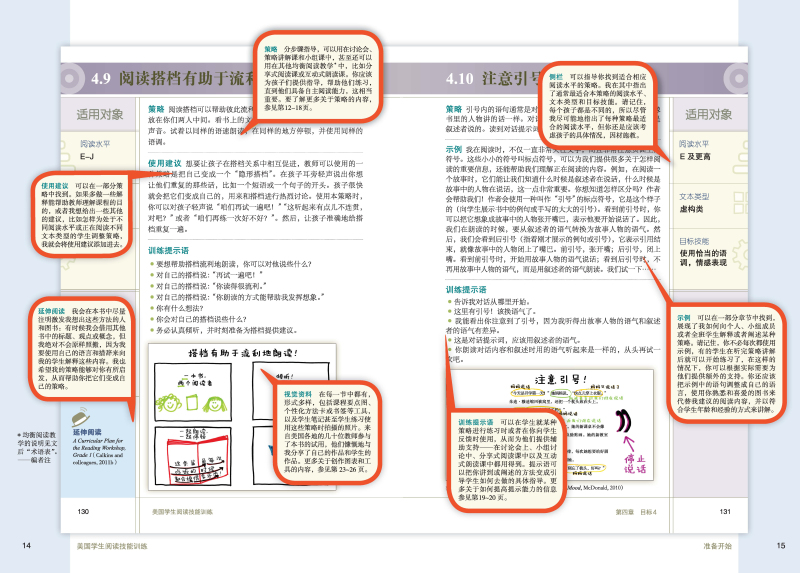Click 适用对象 heading above 'E 及更高'

pos(708,114)
